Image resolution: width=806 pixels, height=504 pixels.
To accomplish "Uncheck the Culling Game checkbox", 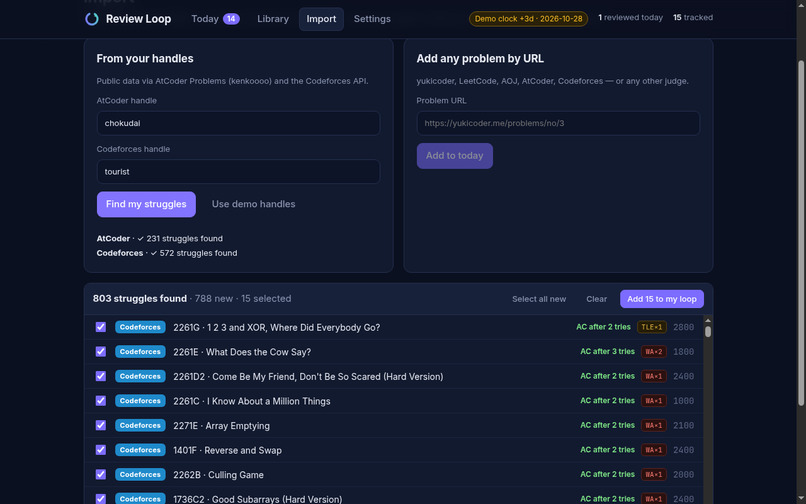I will point(101,475).
